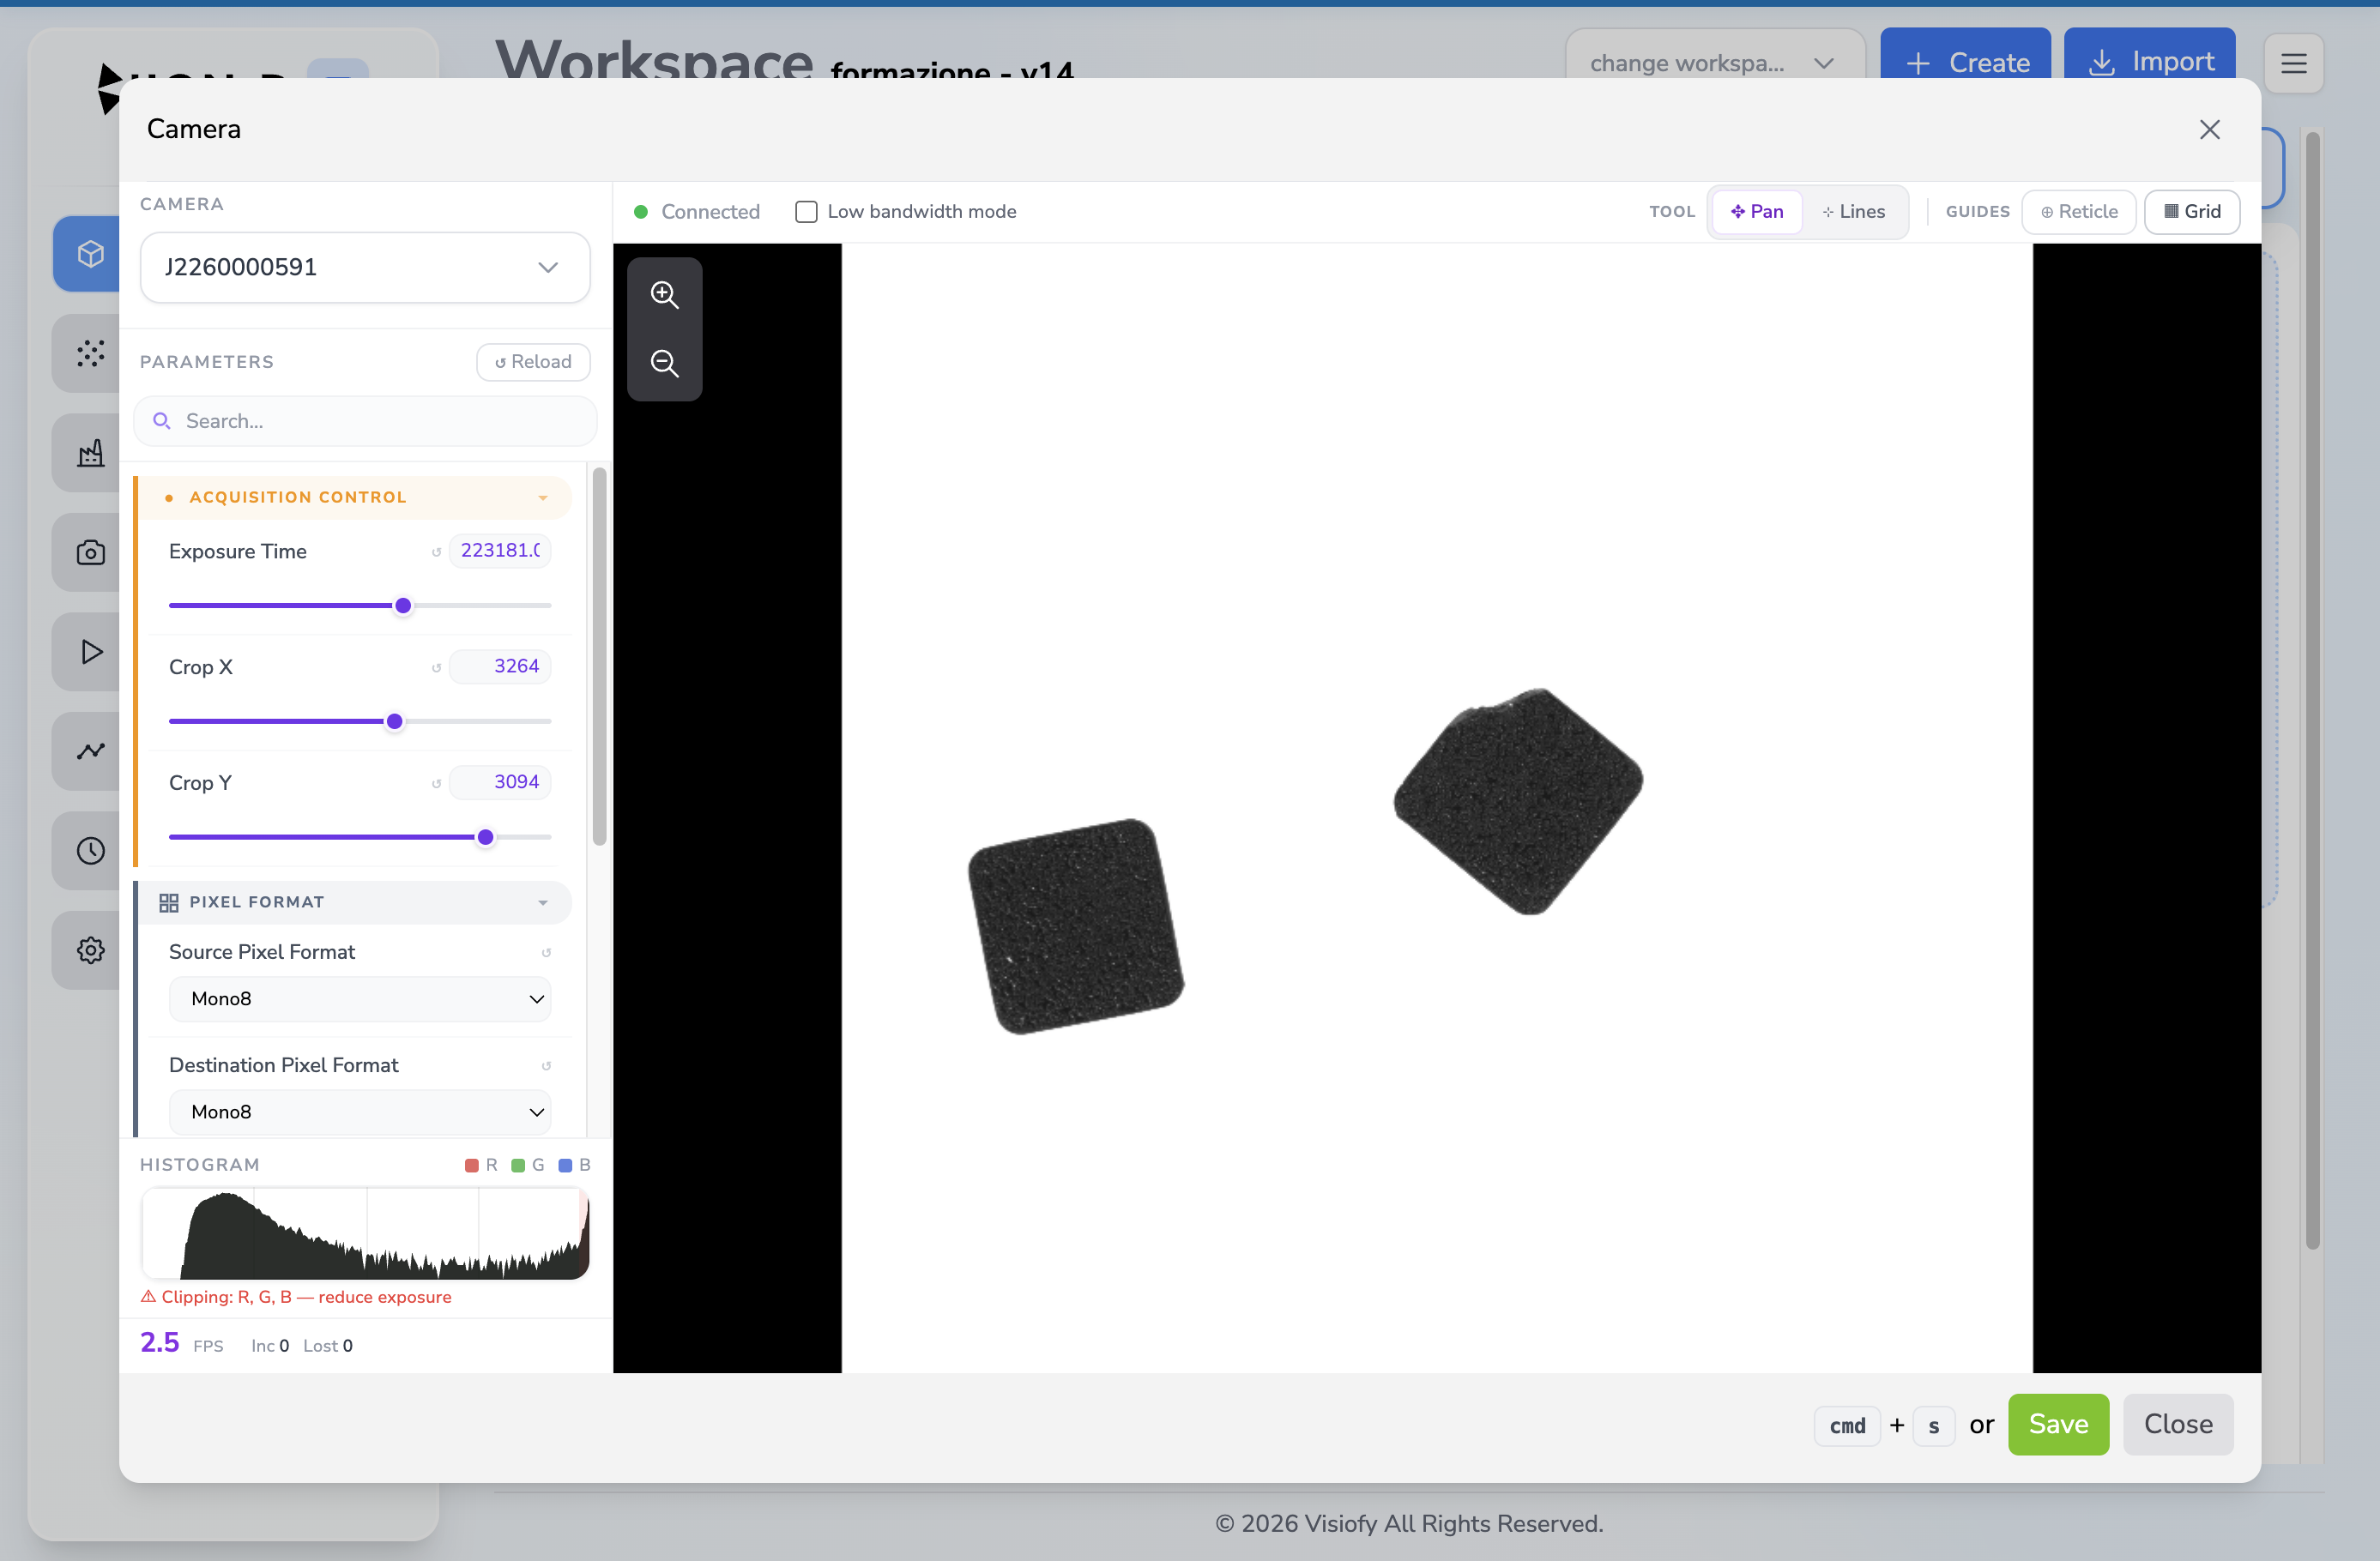The height and width of the screenshot is (1561, 2380).
Task: Click the Create button
Action: click(x=1965, y=63)
